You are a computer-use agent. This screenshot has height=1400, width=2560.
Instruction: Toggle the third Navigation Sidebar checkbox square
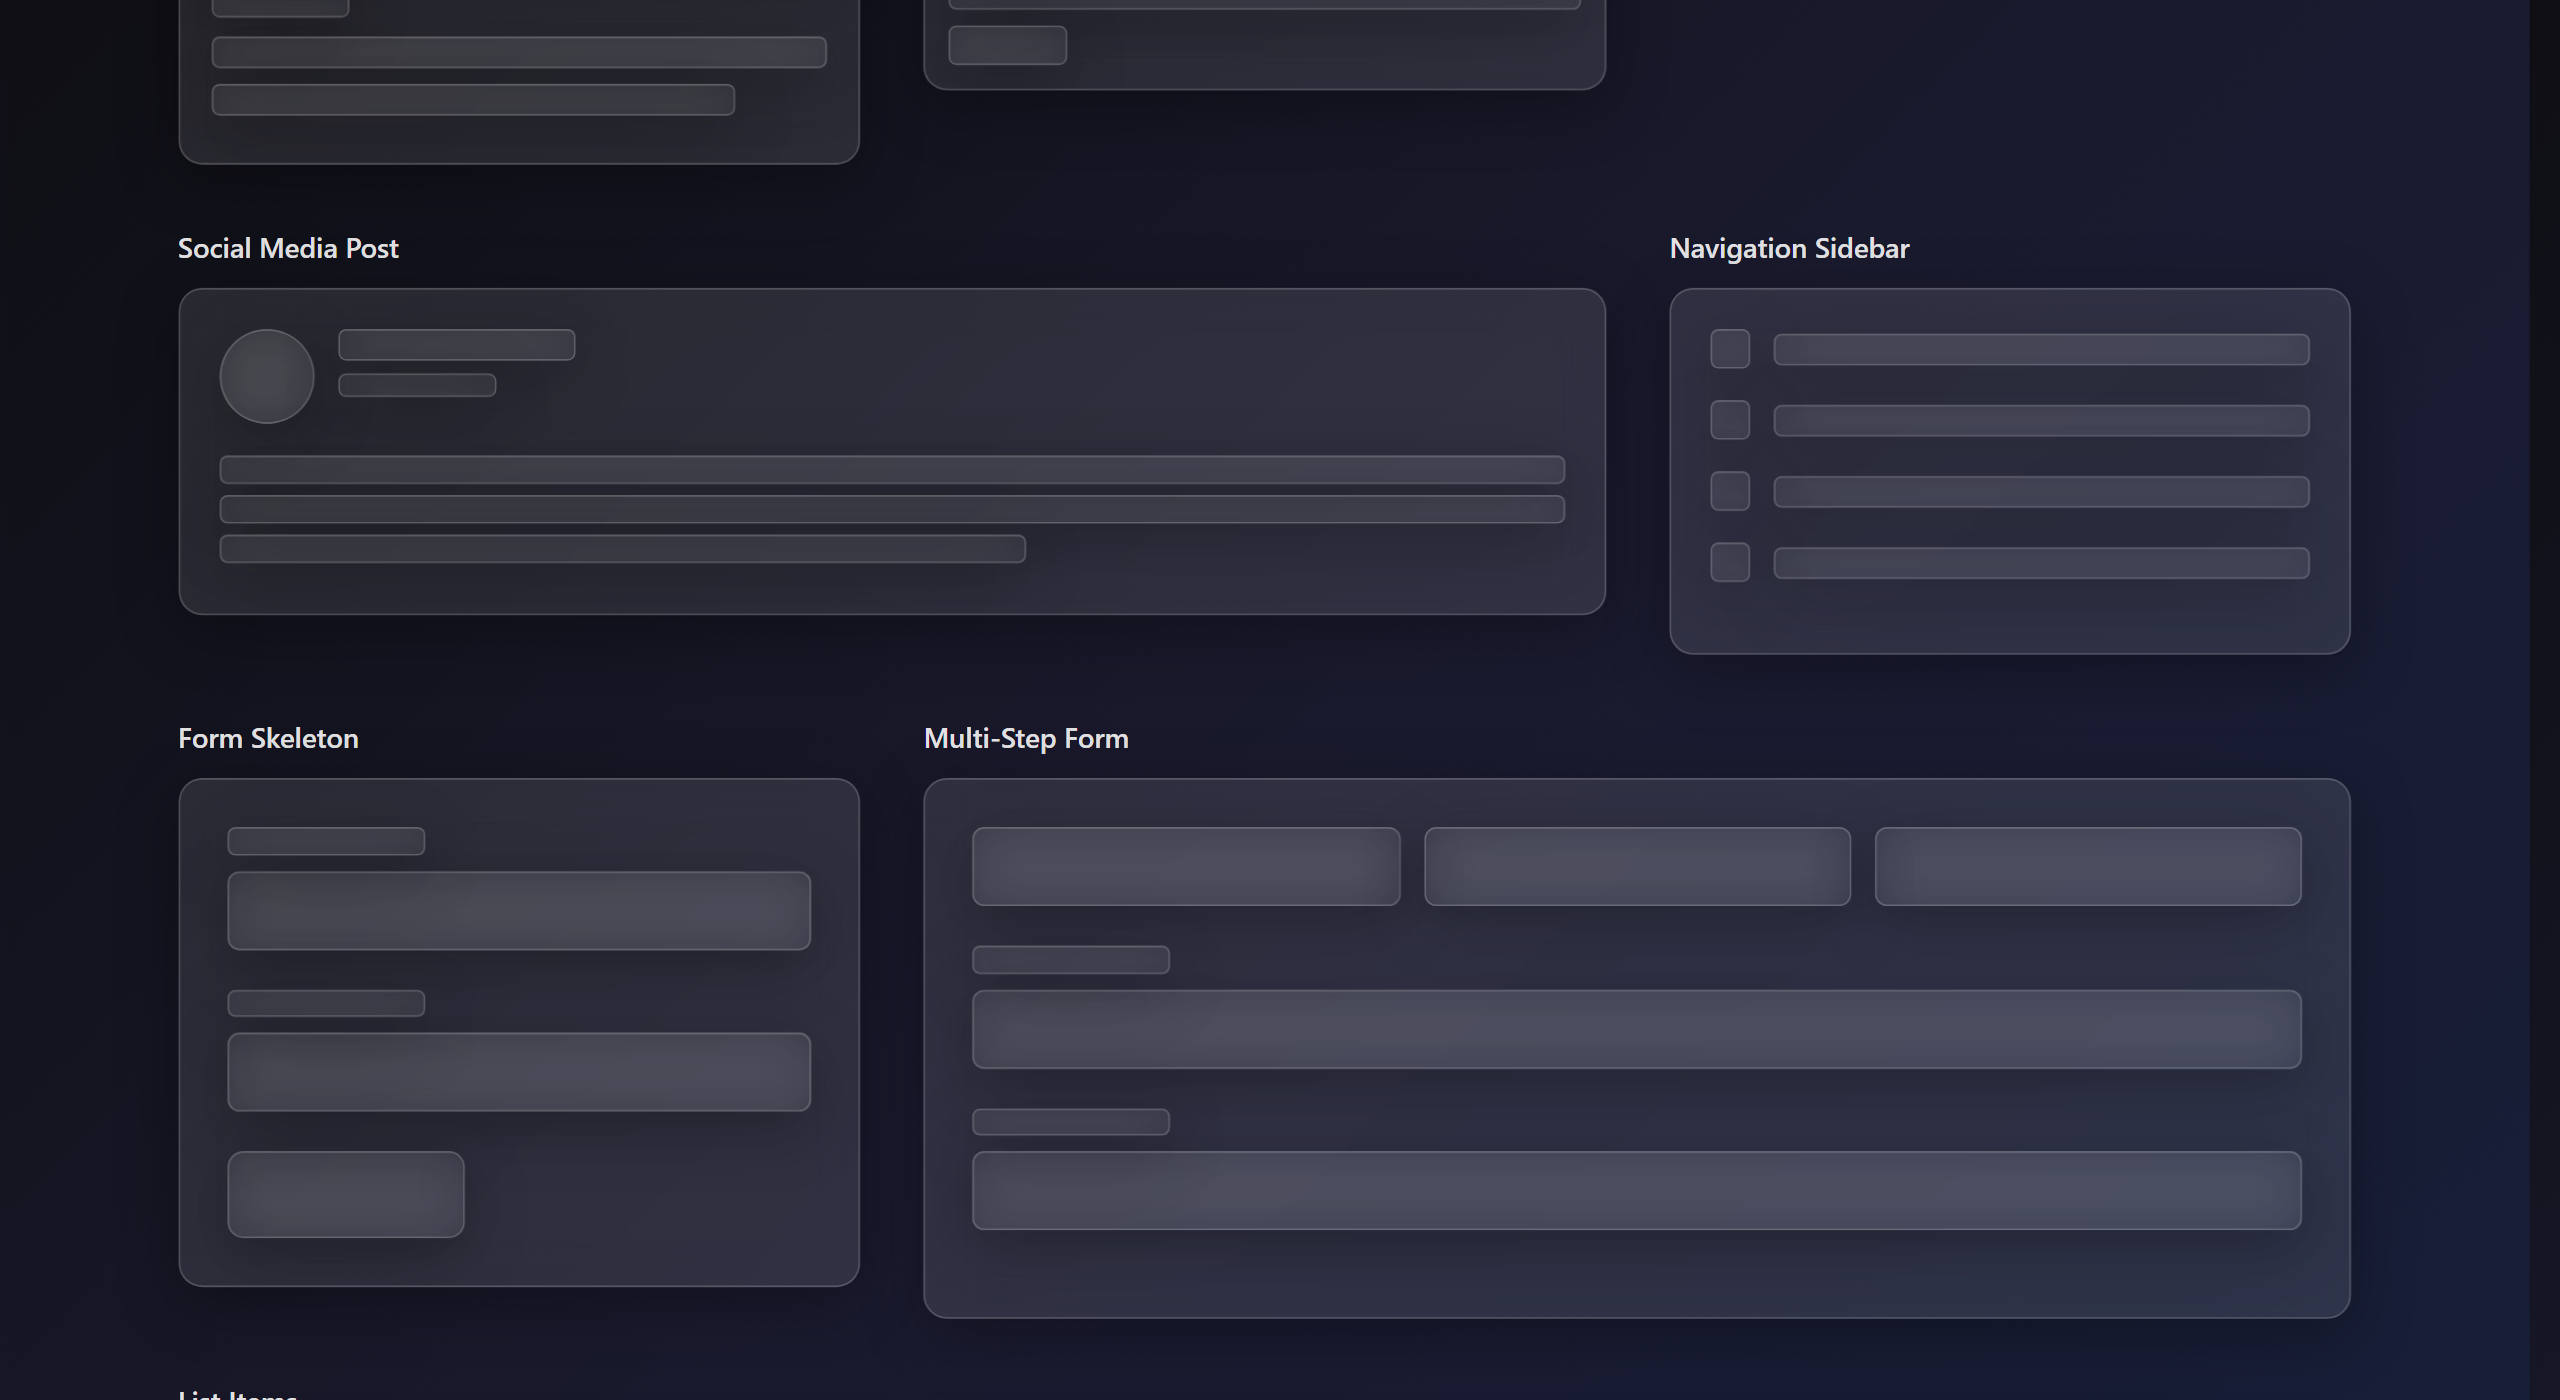coord(1730,492)
